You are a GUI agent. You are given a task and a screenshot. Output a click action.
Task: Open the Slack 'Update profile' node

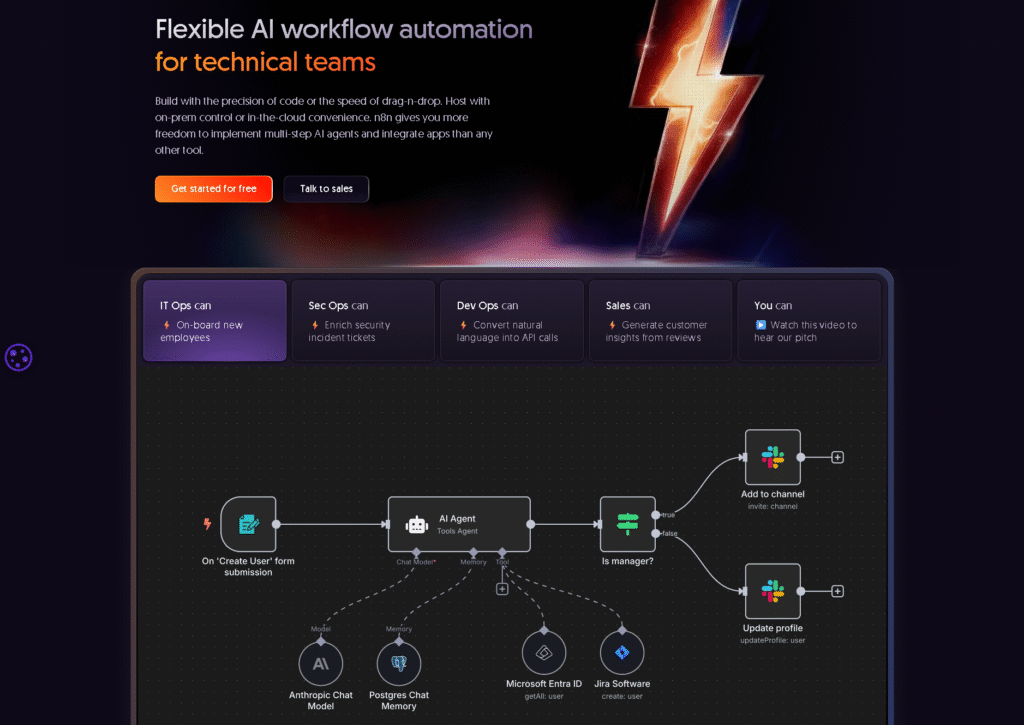[773, 591]
